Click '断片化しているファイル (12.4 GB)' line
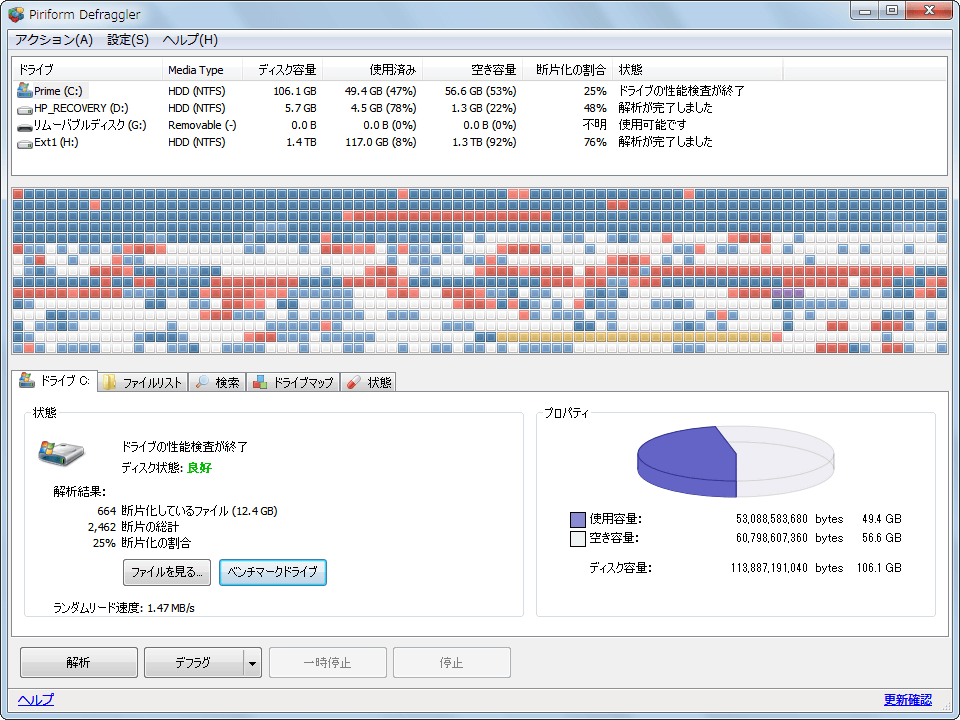The height and width of the screenshot is (720, 960). [x=199, y=511]
